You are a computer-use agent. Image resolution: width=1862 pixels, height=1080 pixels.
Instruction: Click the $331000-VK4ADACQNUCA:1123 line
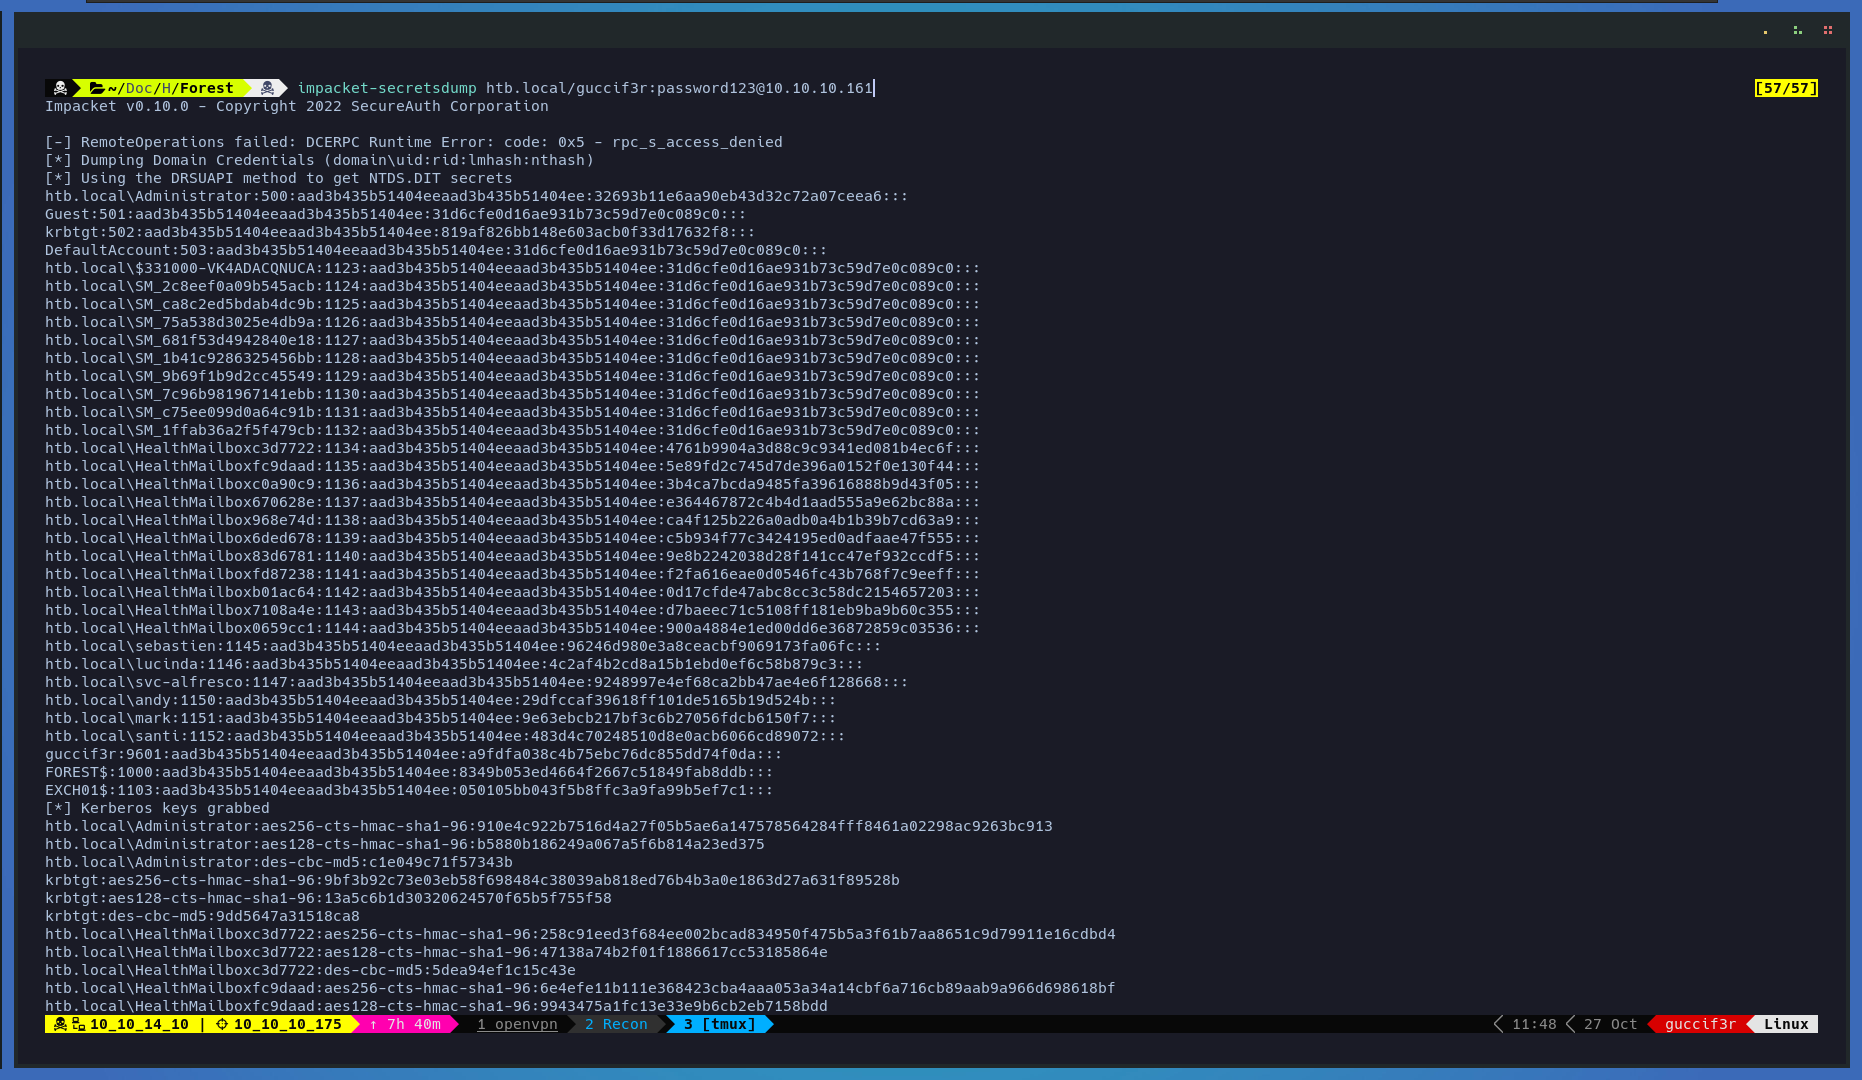513,268
